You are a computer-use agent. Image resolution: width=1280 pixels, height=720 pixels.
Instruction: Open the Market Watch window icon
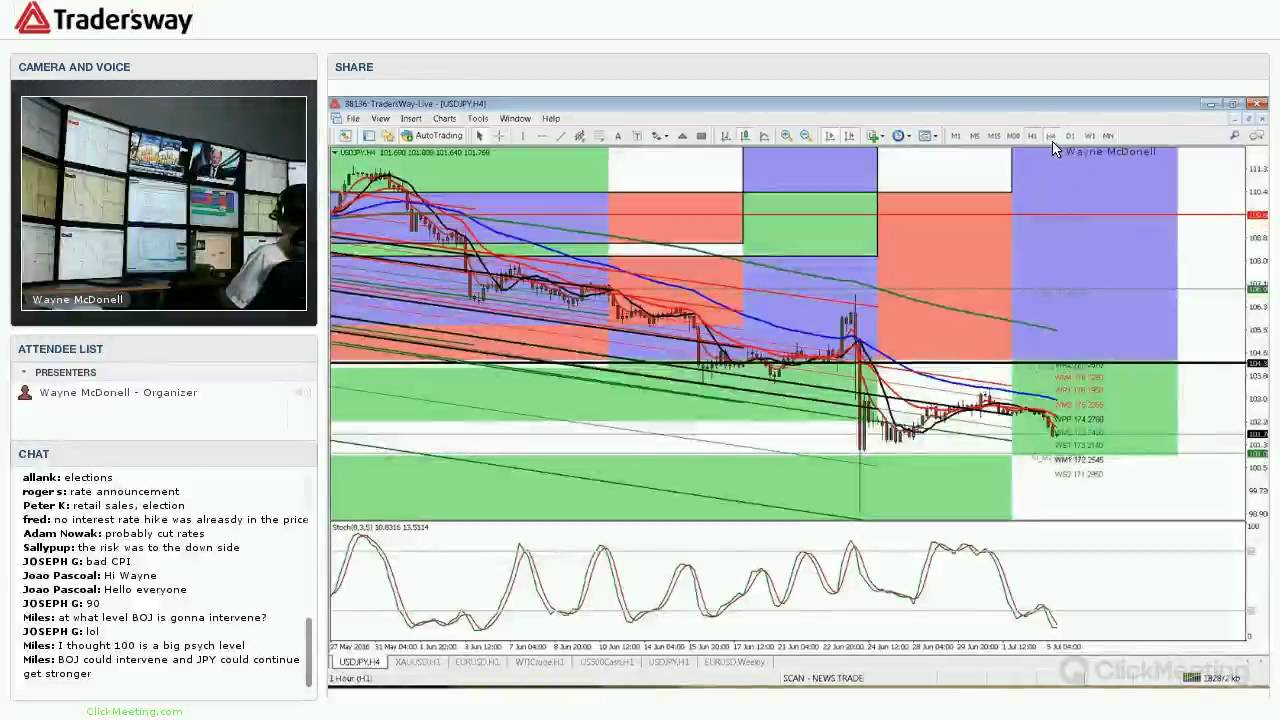369,136
